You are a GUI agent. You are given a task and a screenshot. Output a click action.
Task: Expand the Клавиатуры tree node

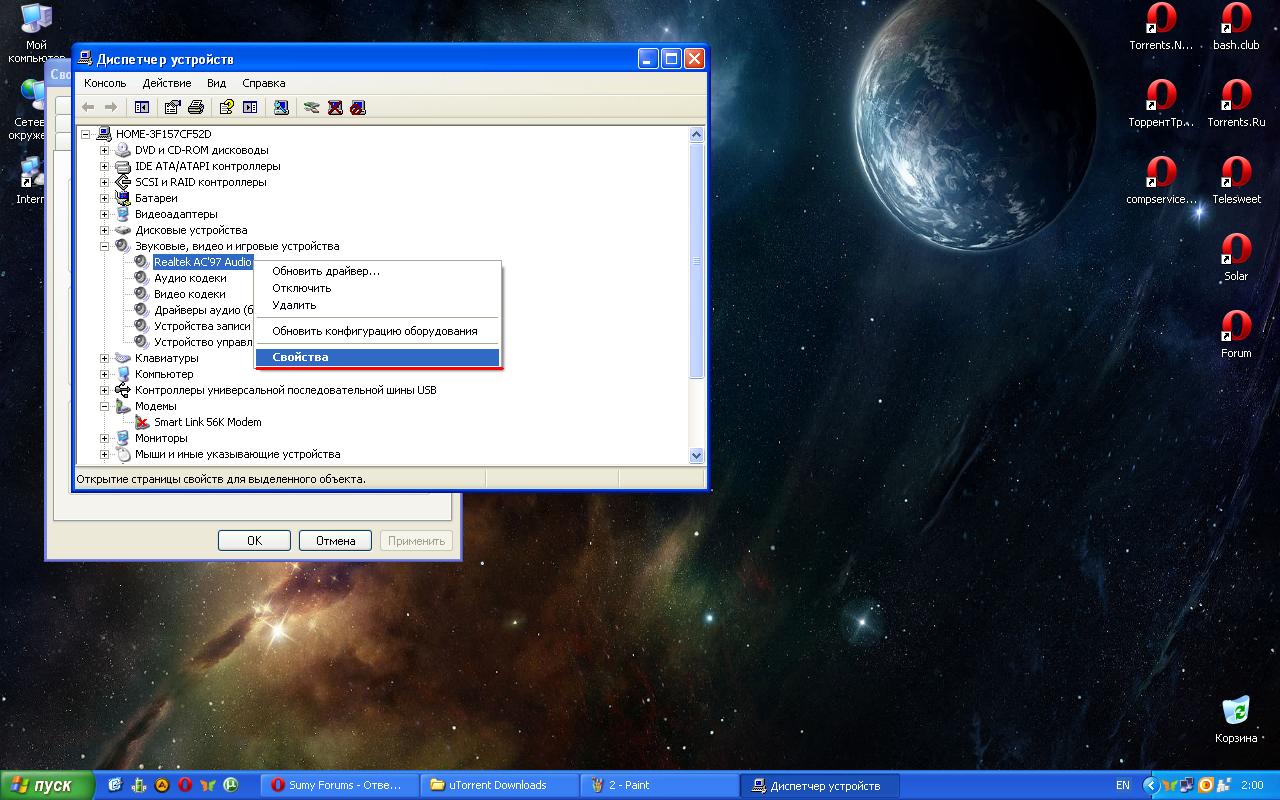tap(105, 358)
